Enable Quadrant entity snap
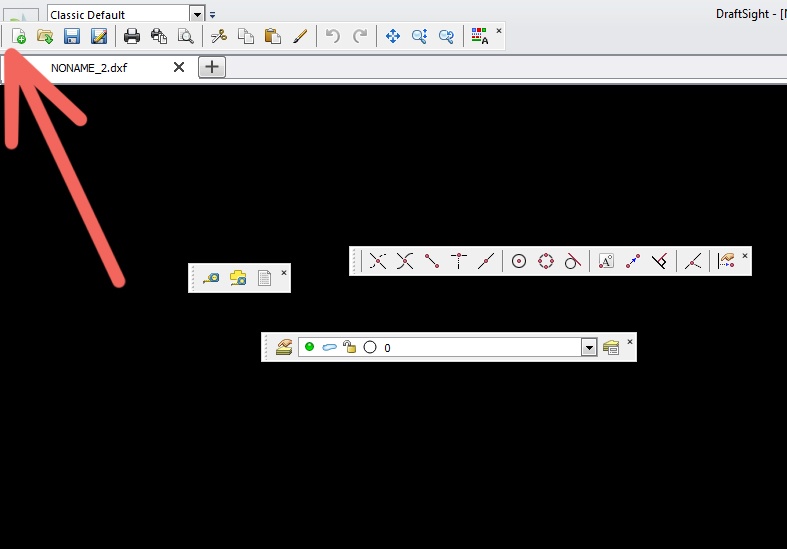This screenshot has width=787, height=549. pos(546,261)
